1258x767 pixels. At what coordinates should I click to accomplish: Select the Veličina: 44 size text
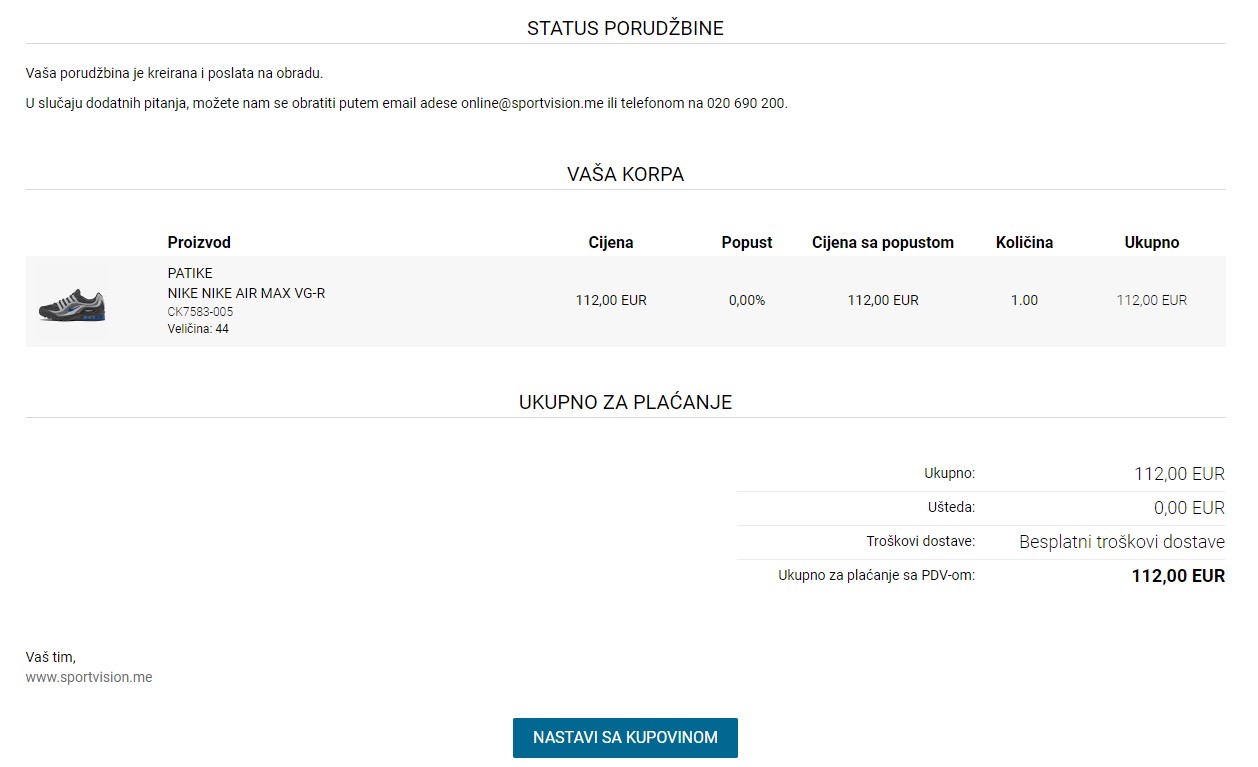pyautogui.click(x=198, y=328)
